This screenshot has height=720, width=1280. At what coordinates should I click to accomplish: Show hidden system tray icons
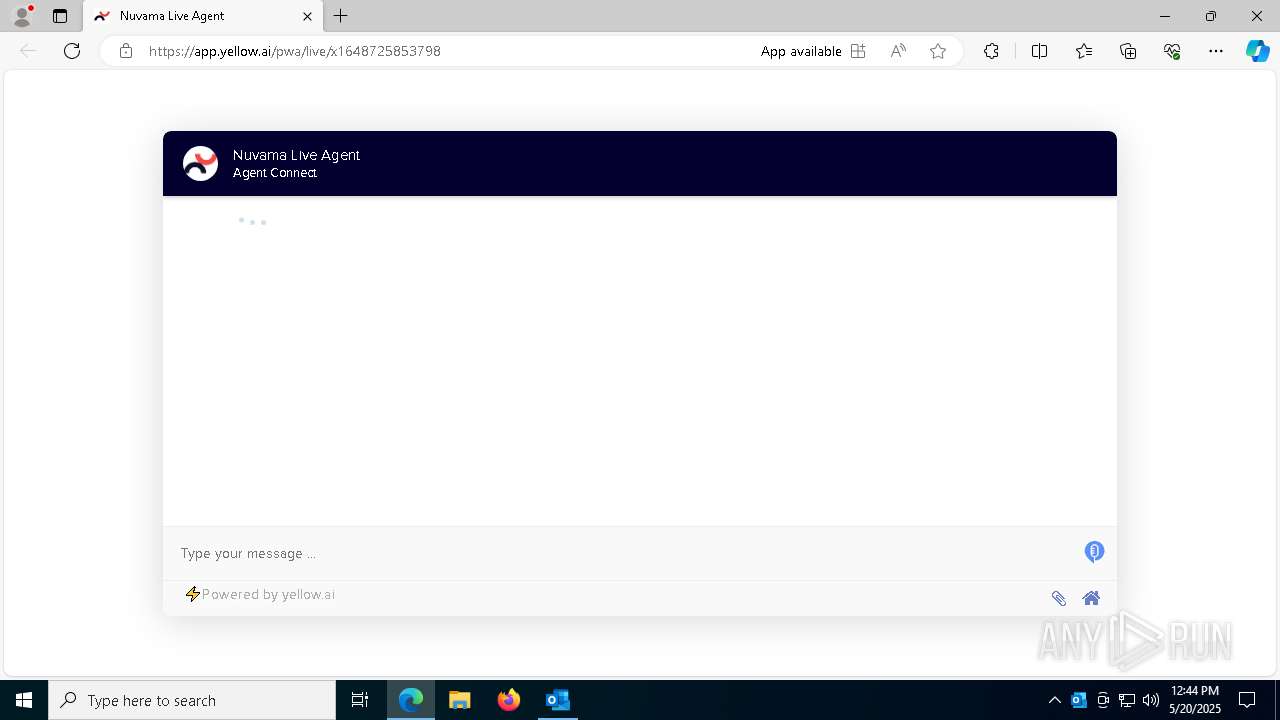(x=1054, y=700)
